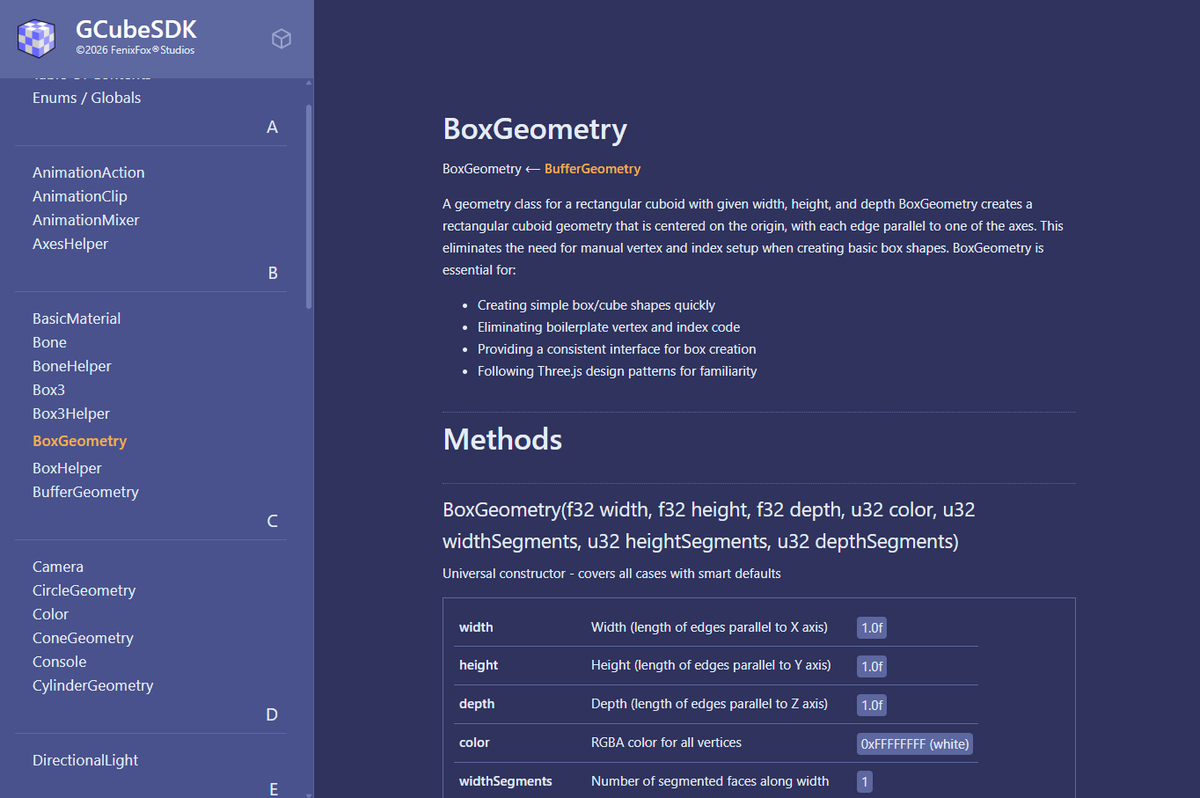Click the 0xFFFFFFFF (white) default value
The height and width of the screenshot is (798, 1200).
(915, 744)
